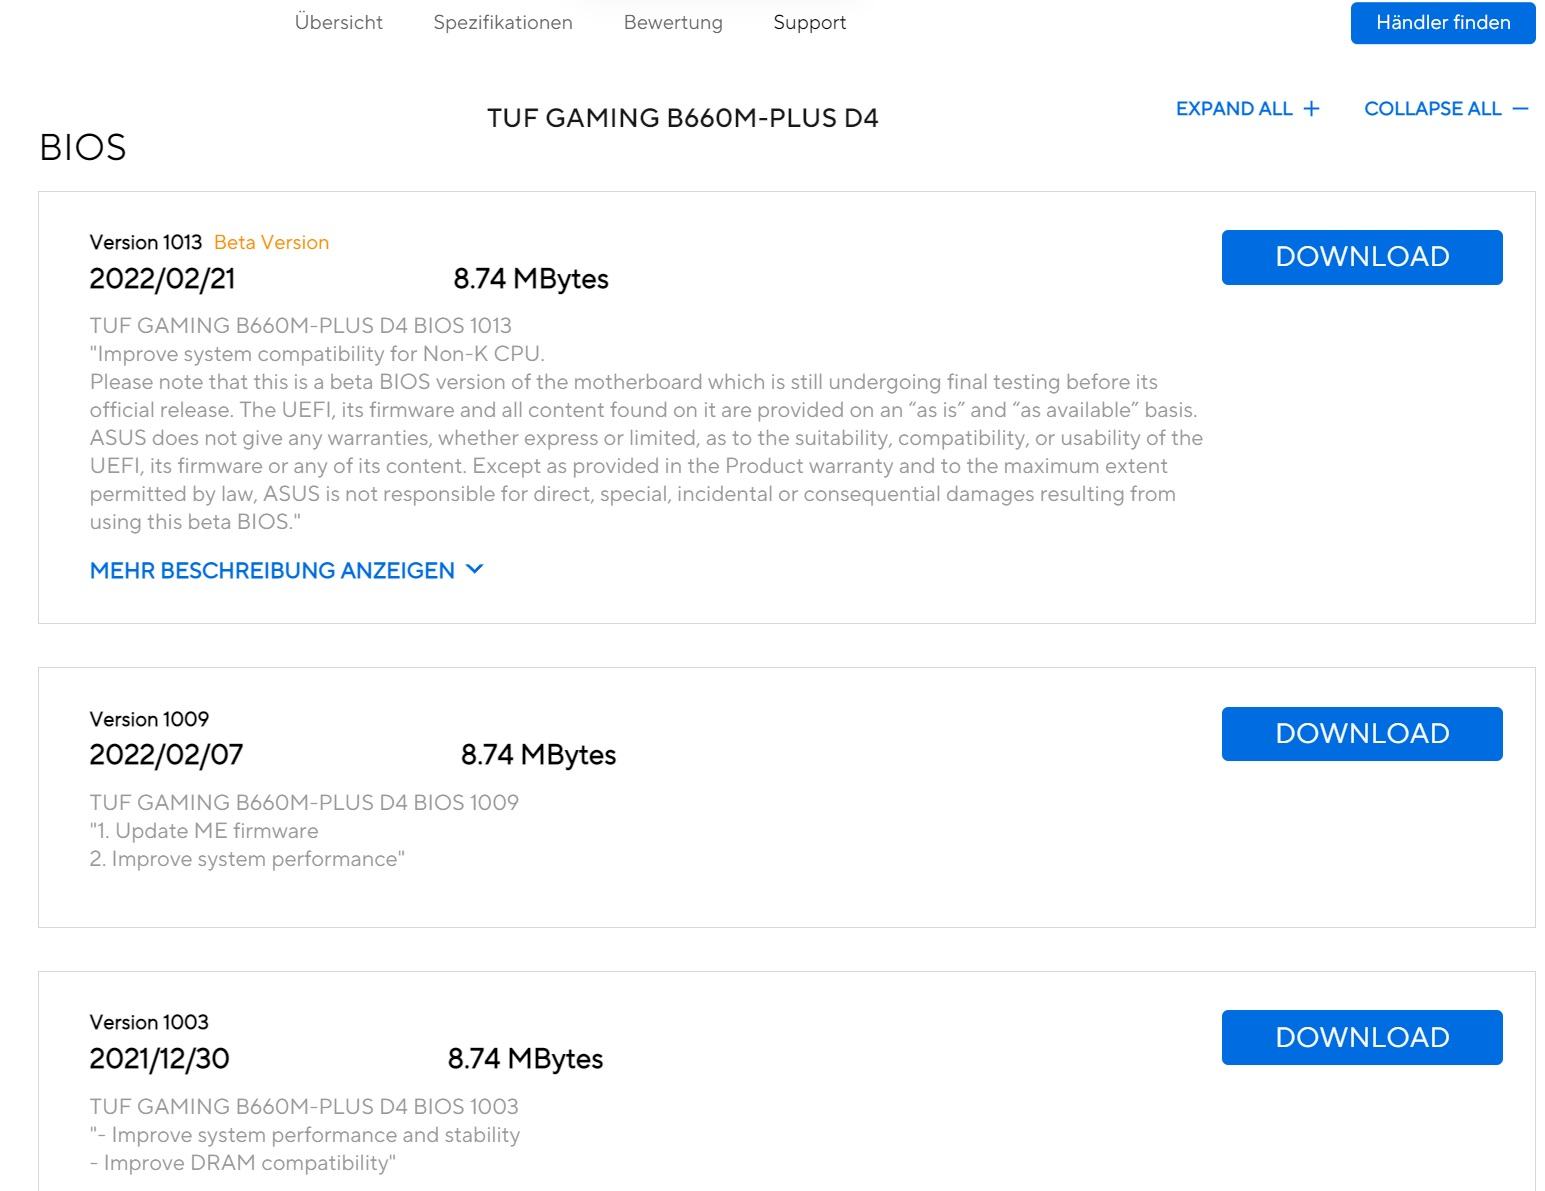Image resolution: width=1545 pixels, height=1191 pixels.
Task: Click the TUF GAMING B660M-PLUS D4 title
Action: click(x=683, y=118)
